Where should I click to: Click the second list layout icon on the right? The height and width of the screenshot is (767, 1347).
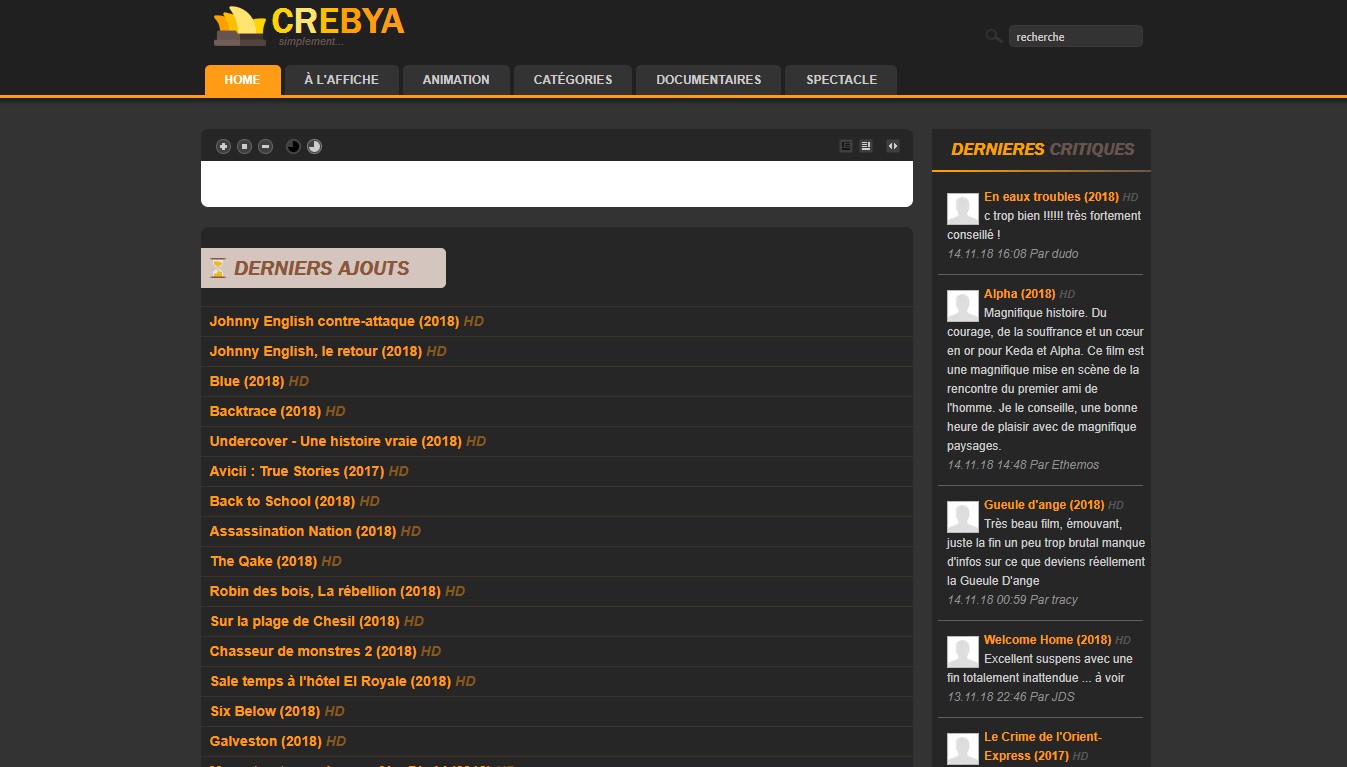point(865,146)
